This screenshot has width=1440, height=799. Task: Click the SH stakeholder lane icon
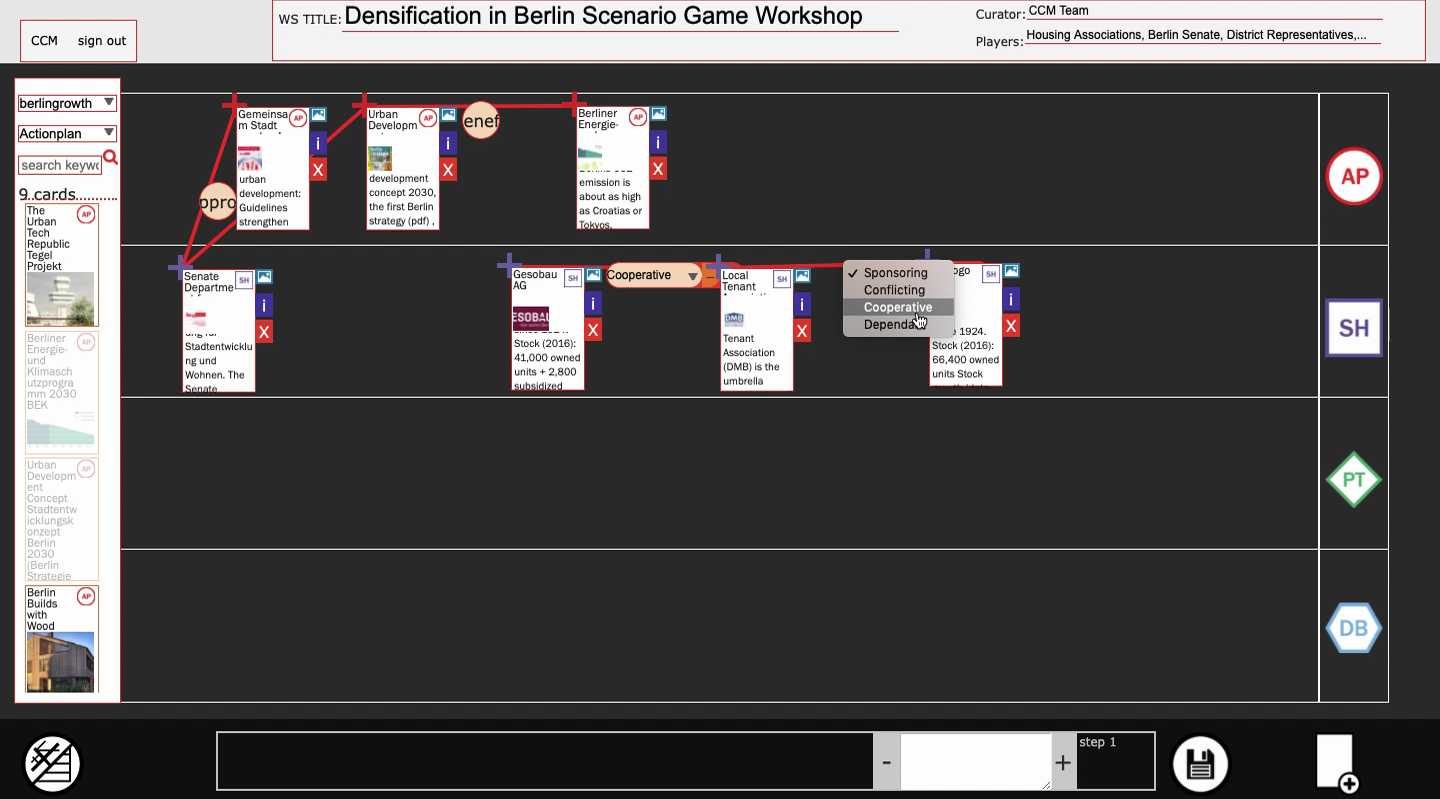[1353, 328]
